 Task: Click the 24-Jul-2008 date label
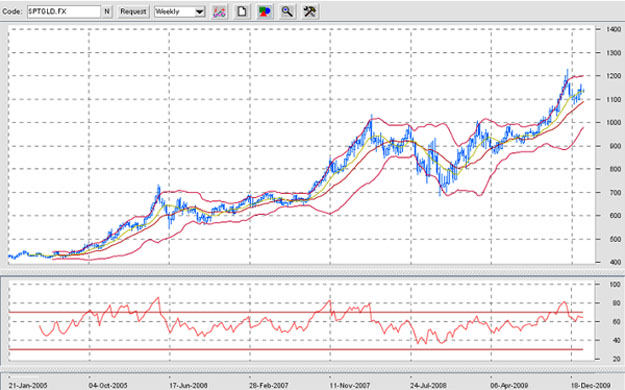(428, 386)
